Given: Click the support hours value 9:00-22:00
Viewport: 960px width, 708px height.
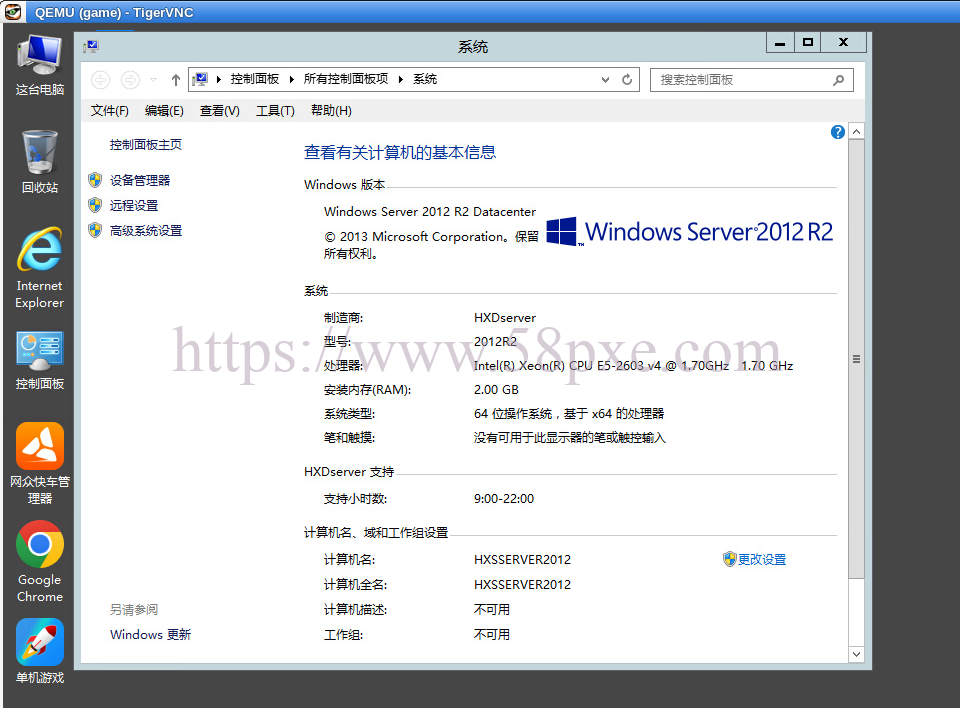Looking at the screenshot, I should point(504,499).
